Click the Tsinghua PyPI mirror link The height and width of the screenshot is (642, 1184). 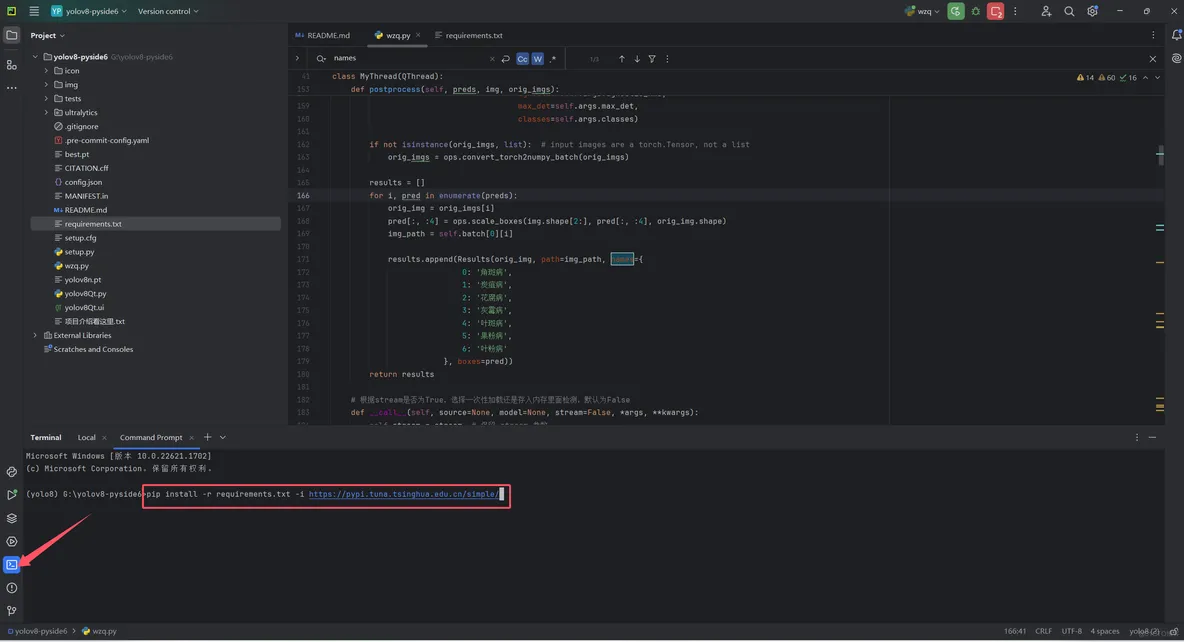tap(405, 494)
